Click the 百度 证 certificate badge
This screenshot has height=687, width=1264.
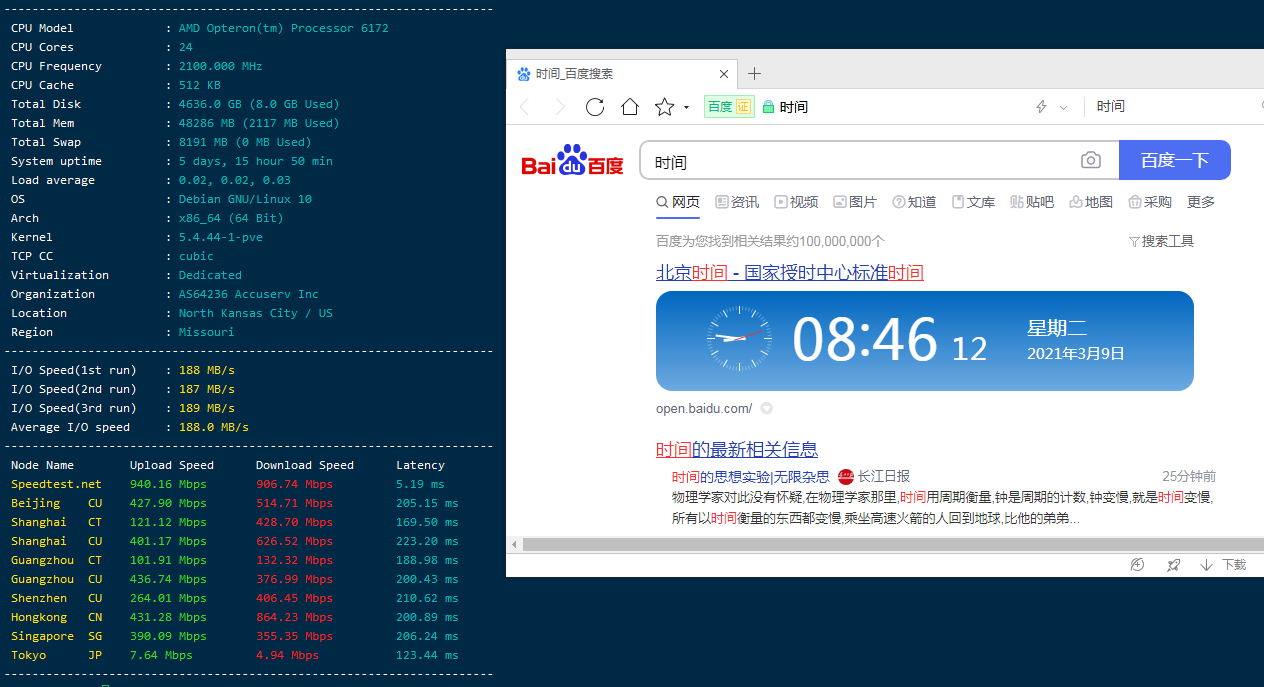[x=729, y=107]
